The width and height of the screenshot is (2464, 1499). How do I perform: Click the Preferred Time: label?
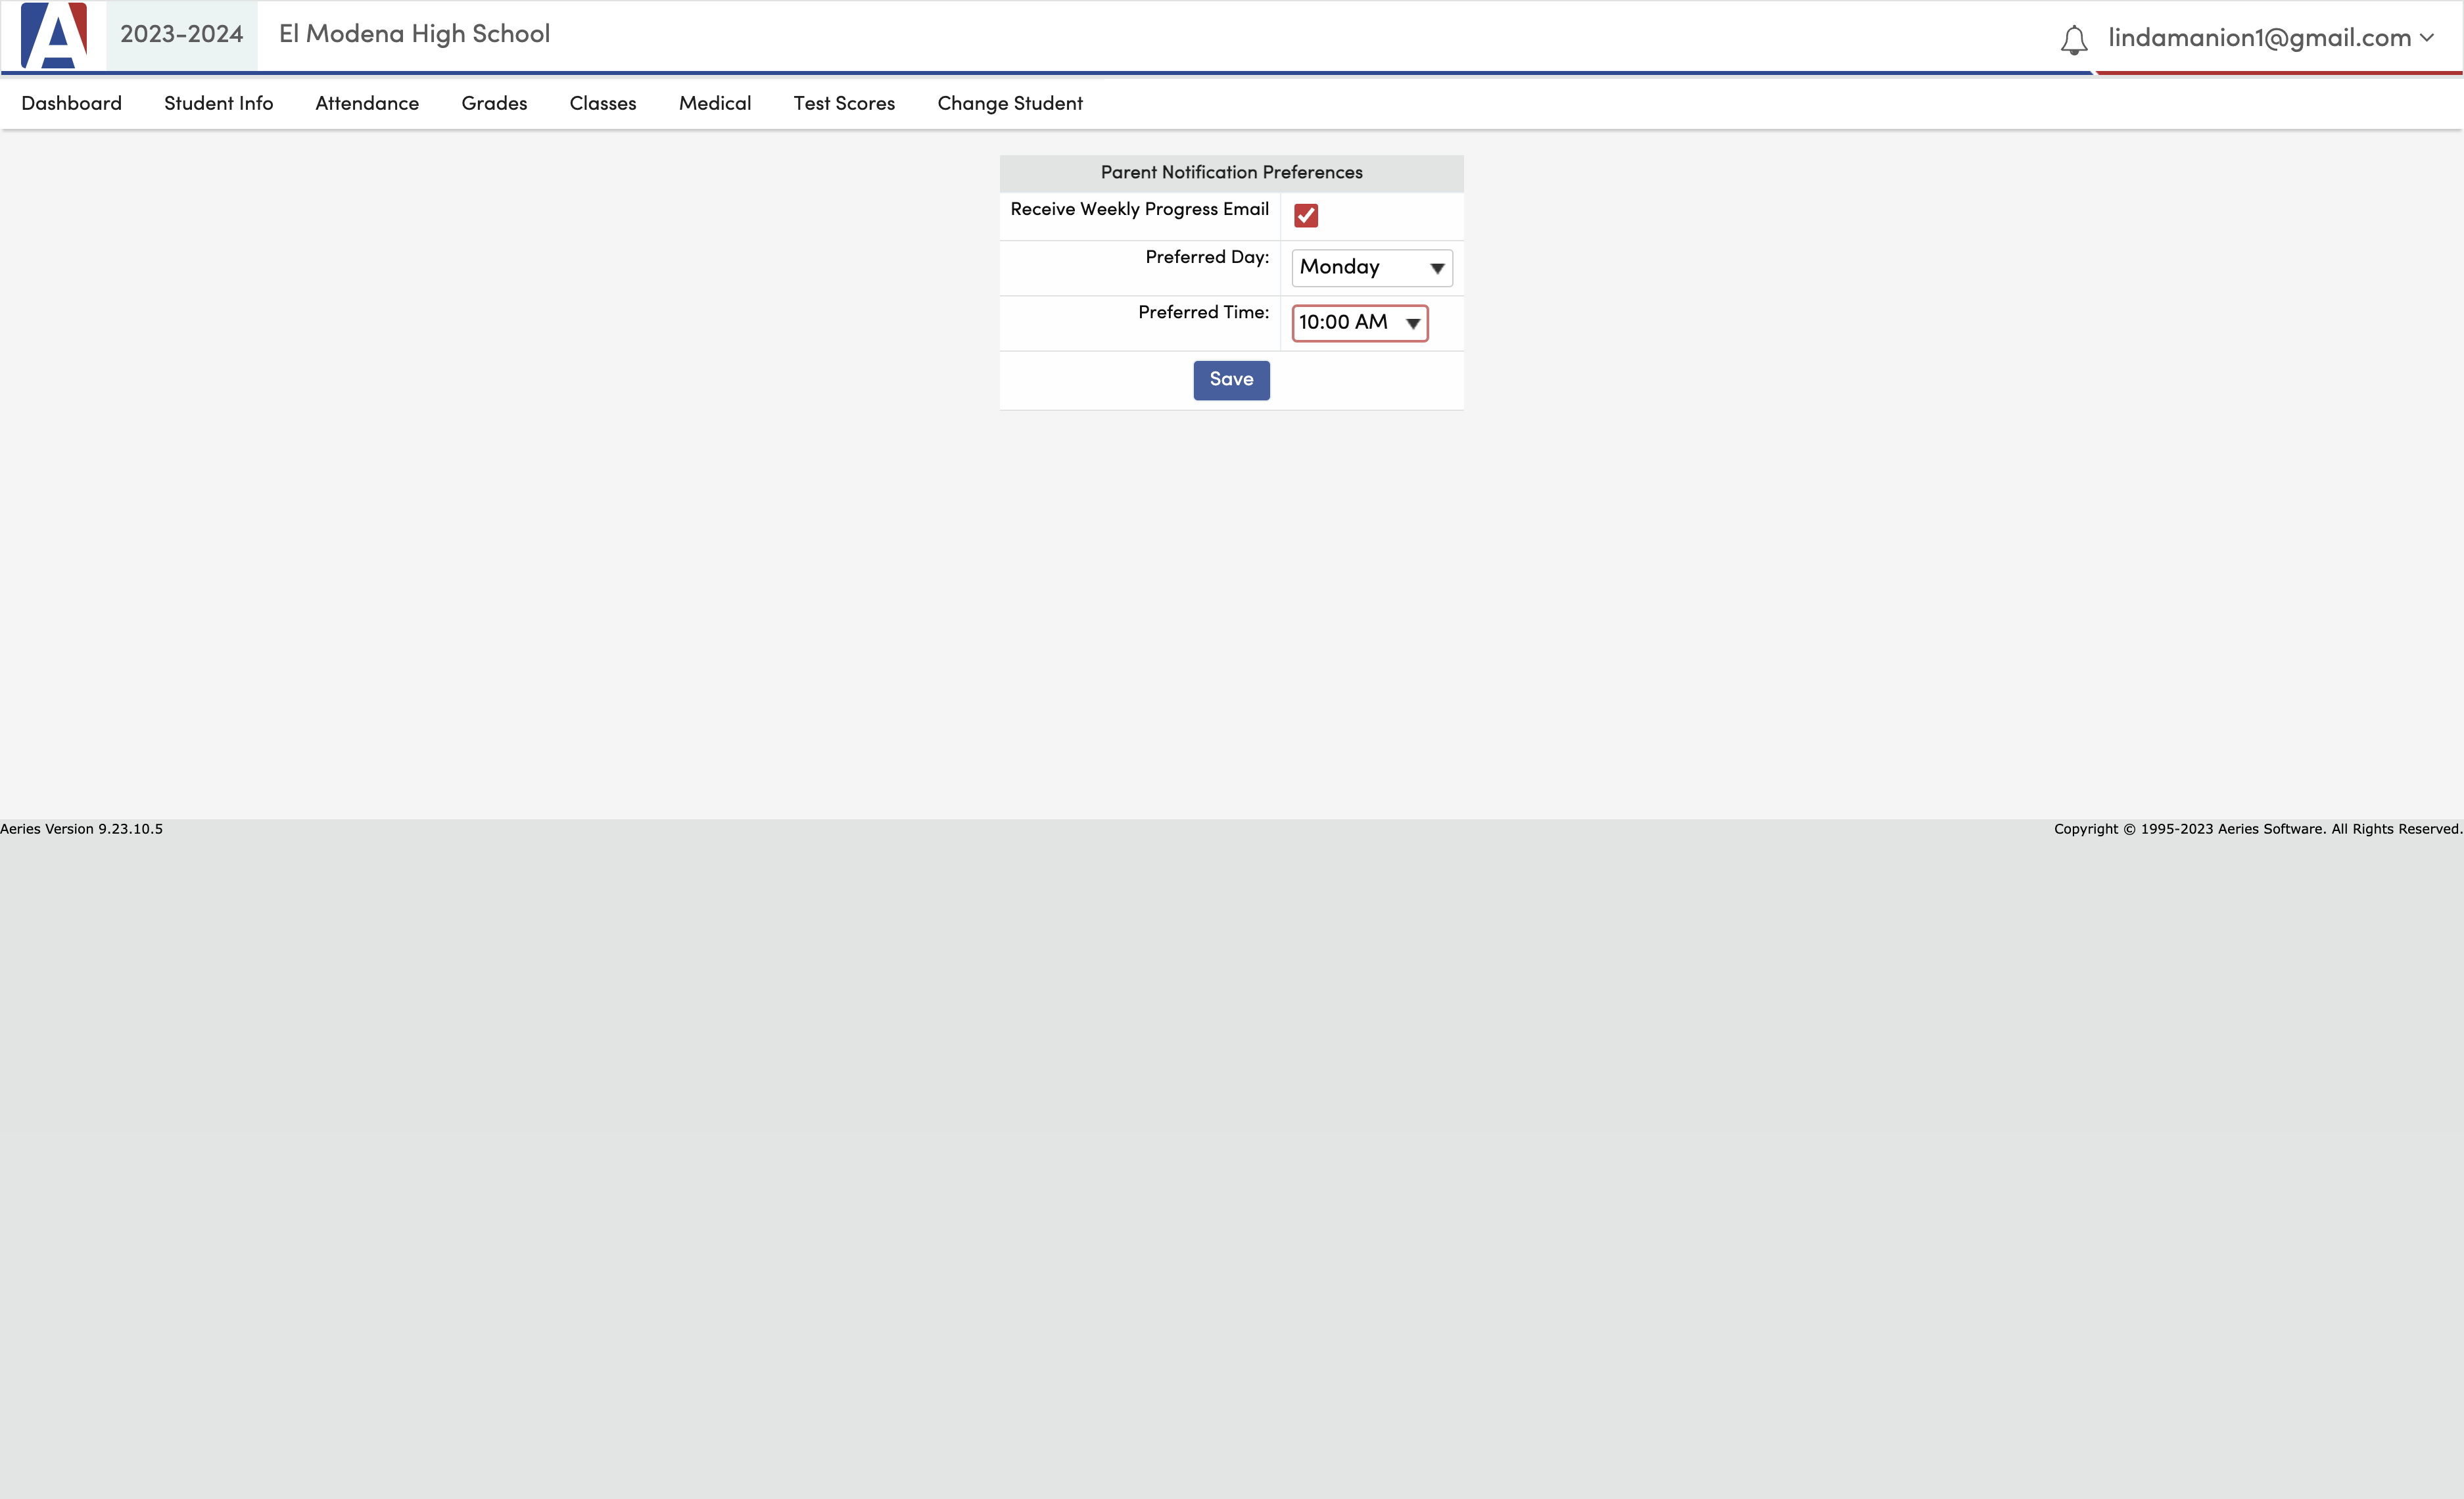point(1203,312)
